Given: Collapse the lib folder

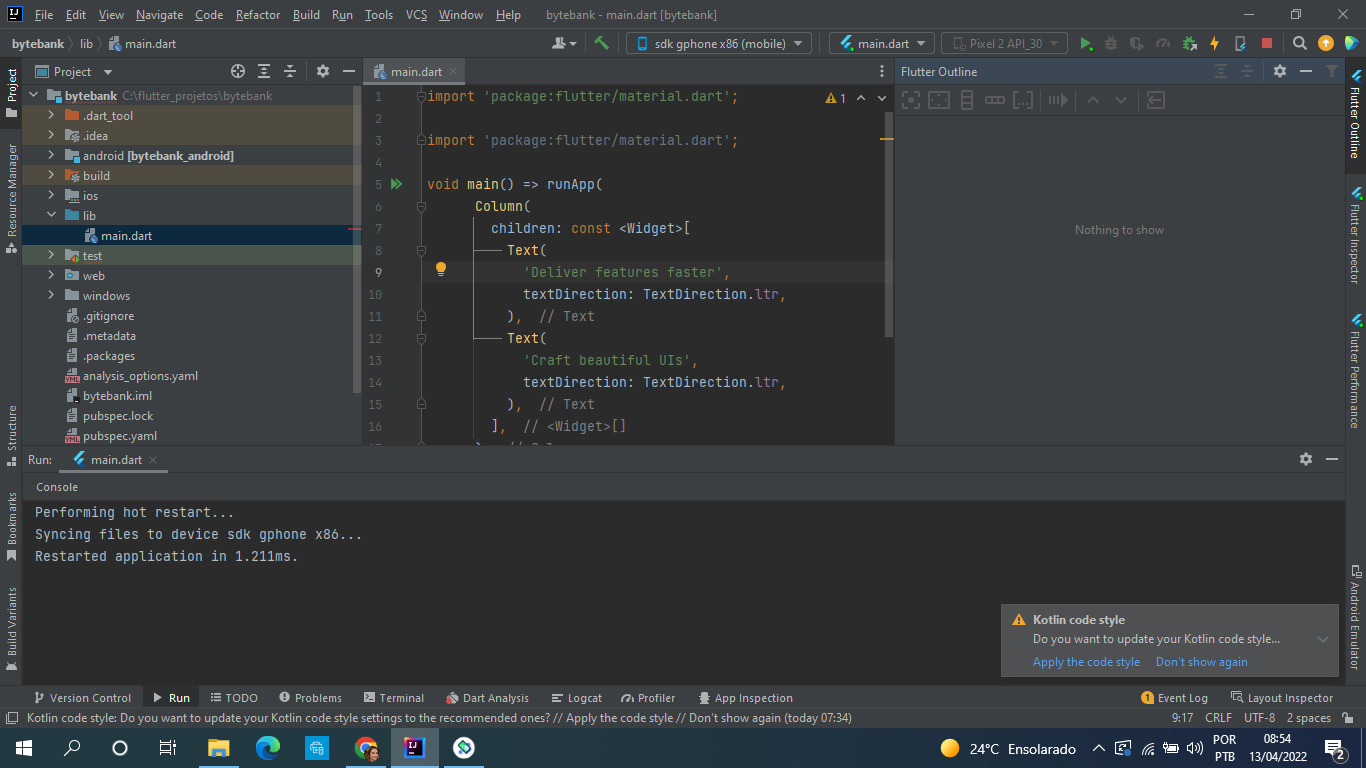Looking at the screenshot, I should (x=51, y=216).
